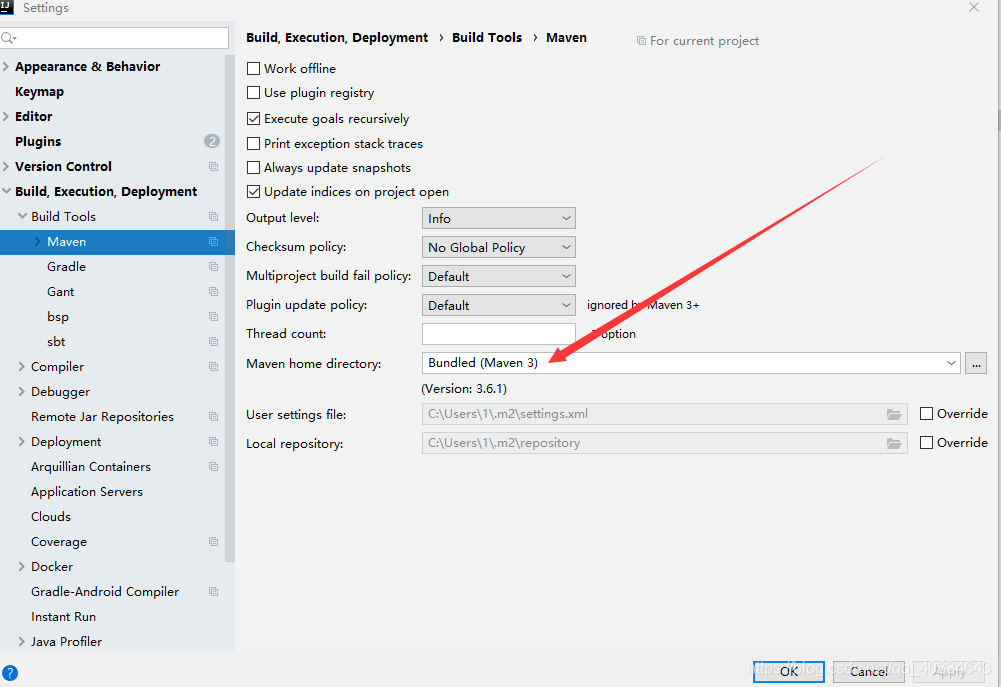Open Application Servers settings
This screenshot has height=687, width=1001.
pyautogui.click(x=87, y=492)
